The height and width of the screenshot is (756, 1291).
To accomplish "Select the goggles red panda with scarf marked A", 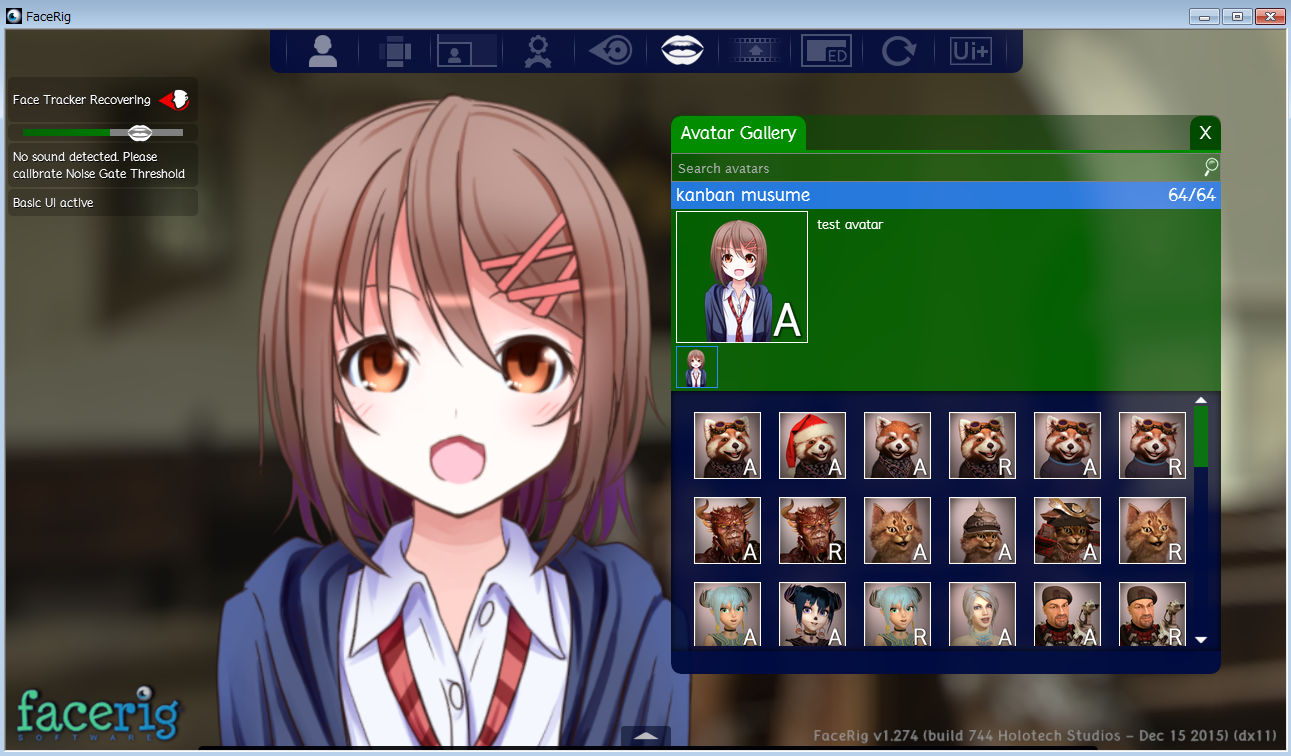I will pos(727,445).
